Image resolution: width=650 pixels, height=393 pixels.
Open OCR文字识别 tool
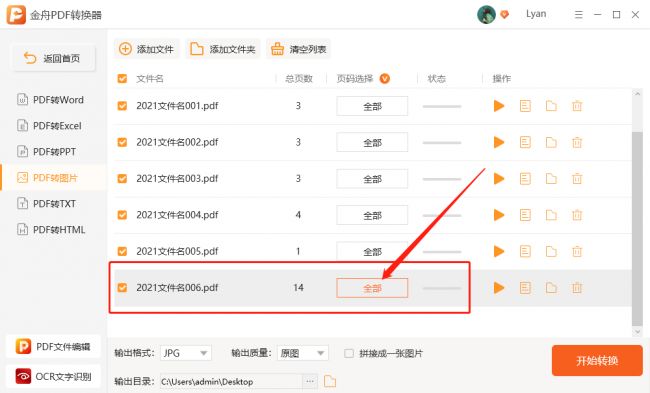(53, 376)
